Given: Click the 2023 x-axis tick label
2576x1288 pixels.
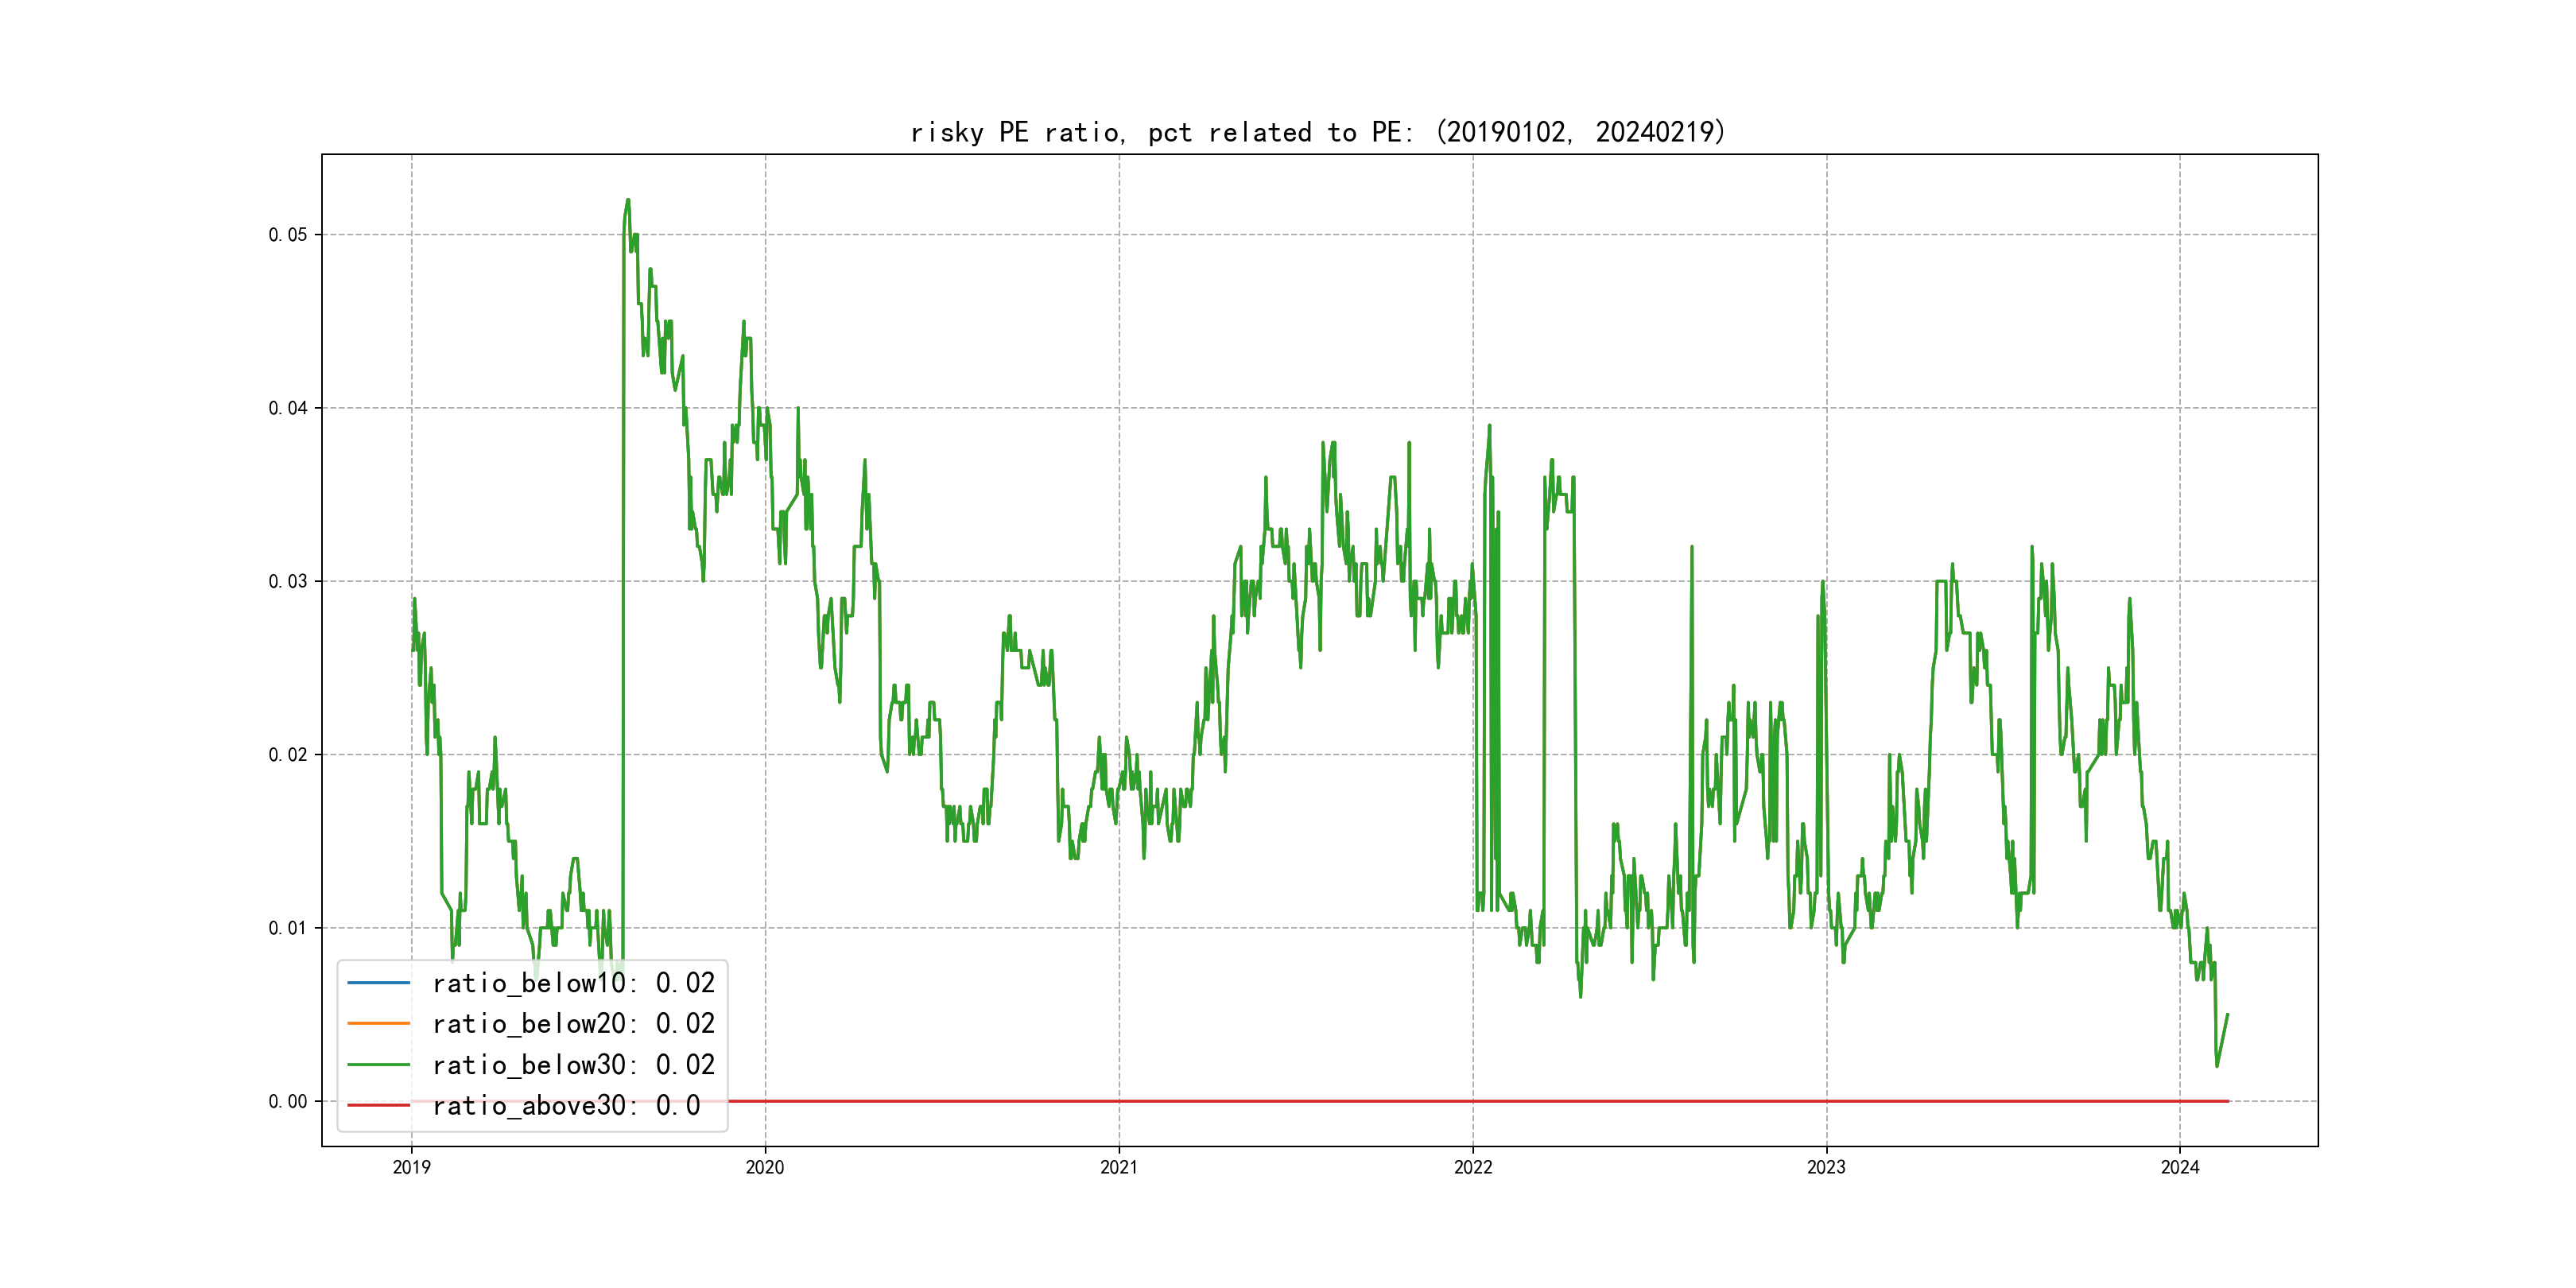Looking at the screenshot, I should pos(1826,1167).
